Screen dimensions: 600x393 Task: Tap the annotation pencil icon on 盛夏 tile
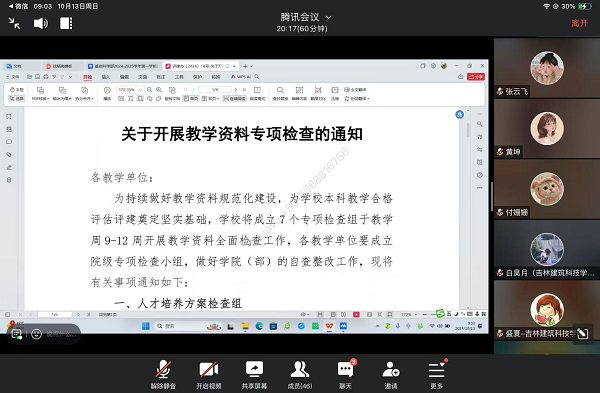[x=583, y=333]
